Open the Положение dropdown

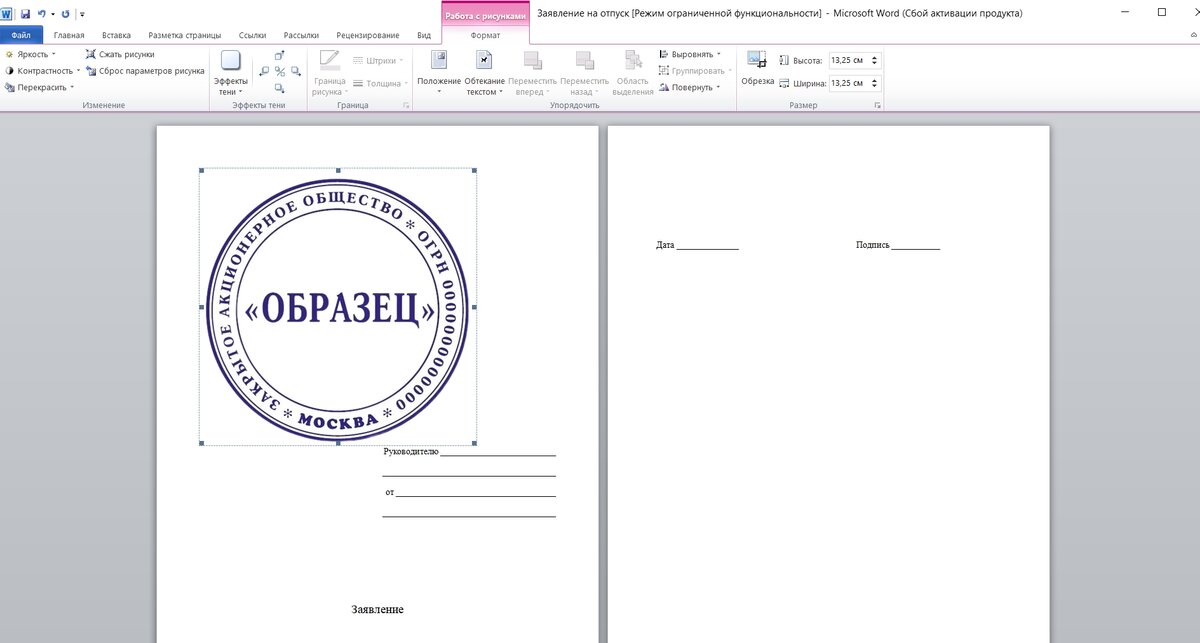pos(439,73)
